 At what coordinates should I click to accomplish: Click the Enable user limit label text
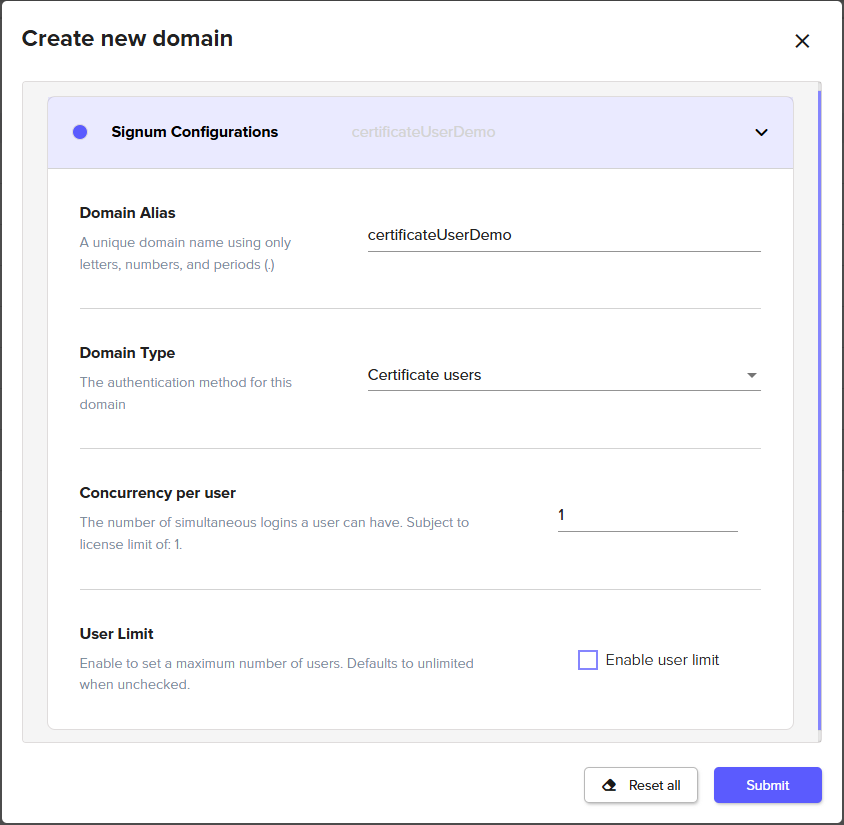662,660
